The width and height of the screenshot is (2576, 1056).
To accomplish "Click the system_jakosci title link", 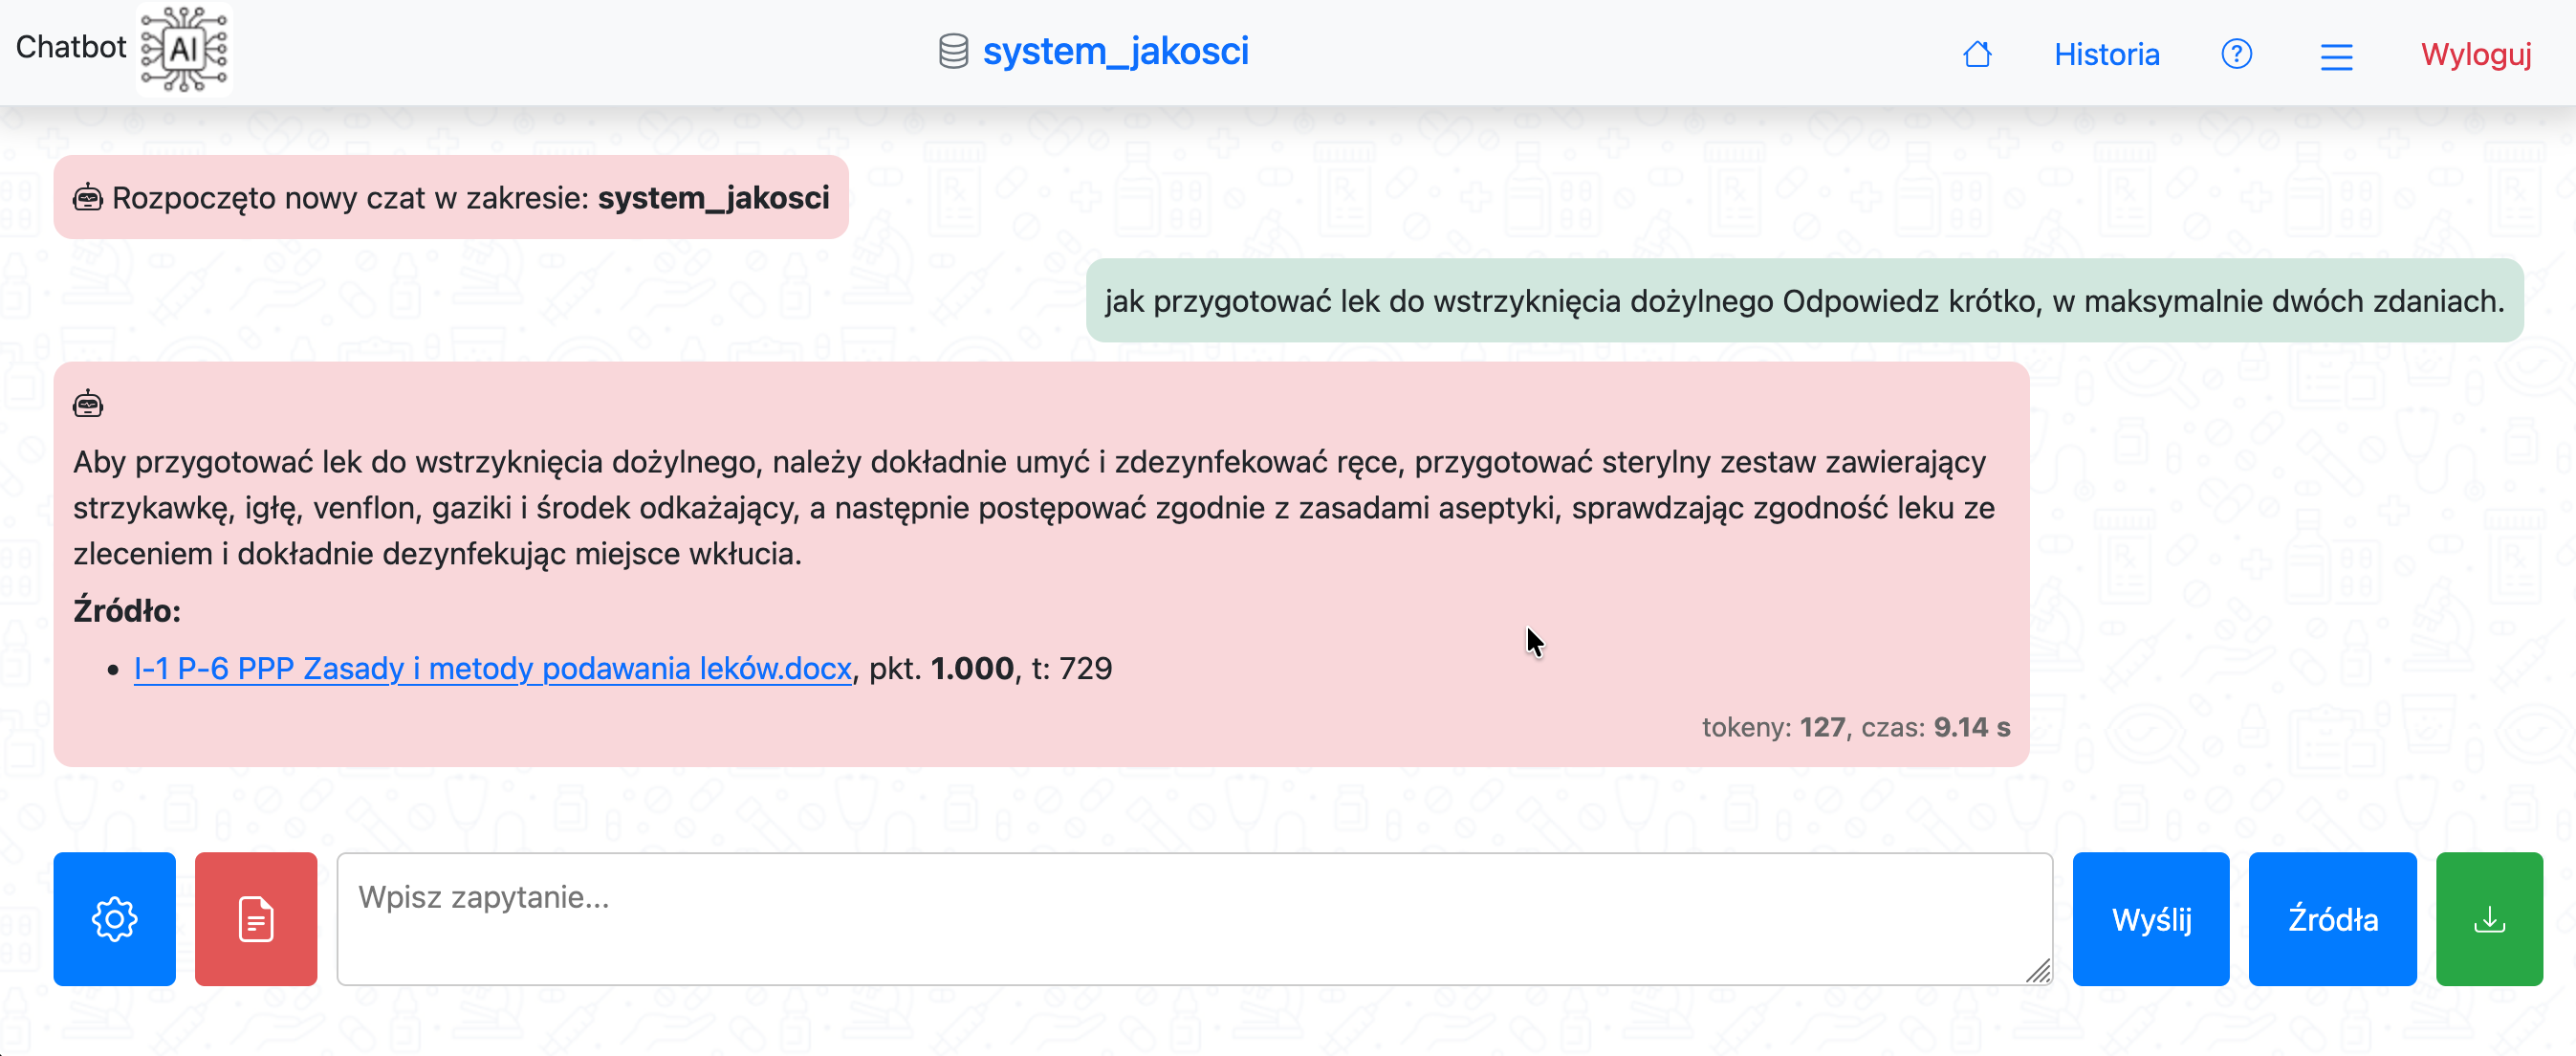I will coord(1115,51).
